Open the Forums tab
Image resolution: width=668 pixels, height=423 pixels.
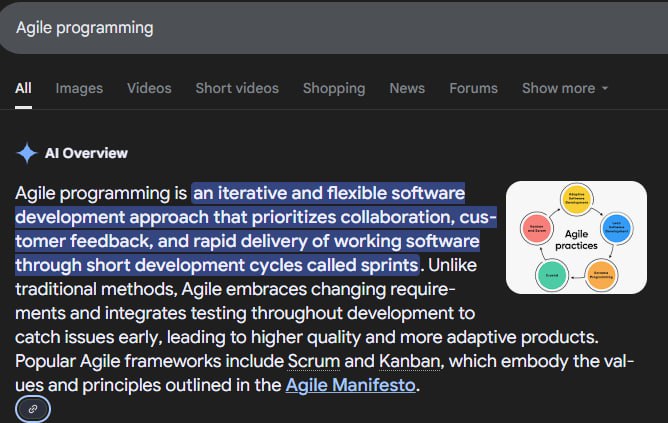[473, 88]
